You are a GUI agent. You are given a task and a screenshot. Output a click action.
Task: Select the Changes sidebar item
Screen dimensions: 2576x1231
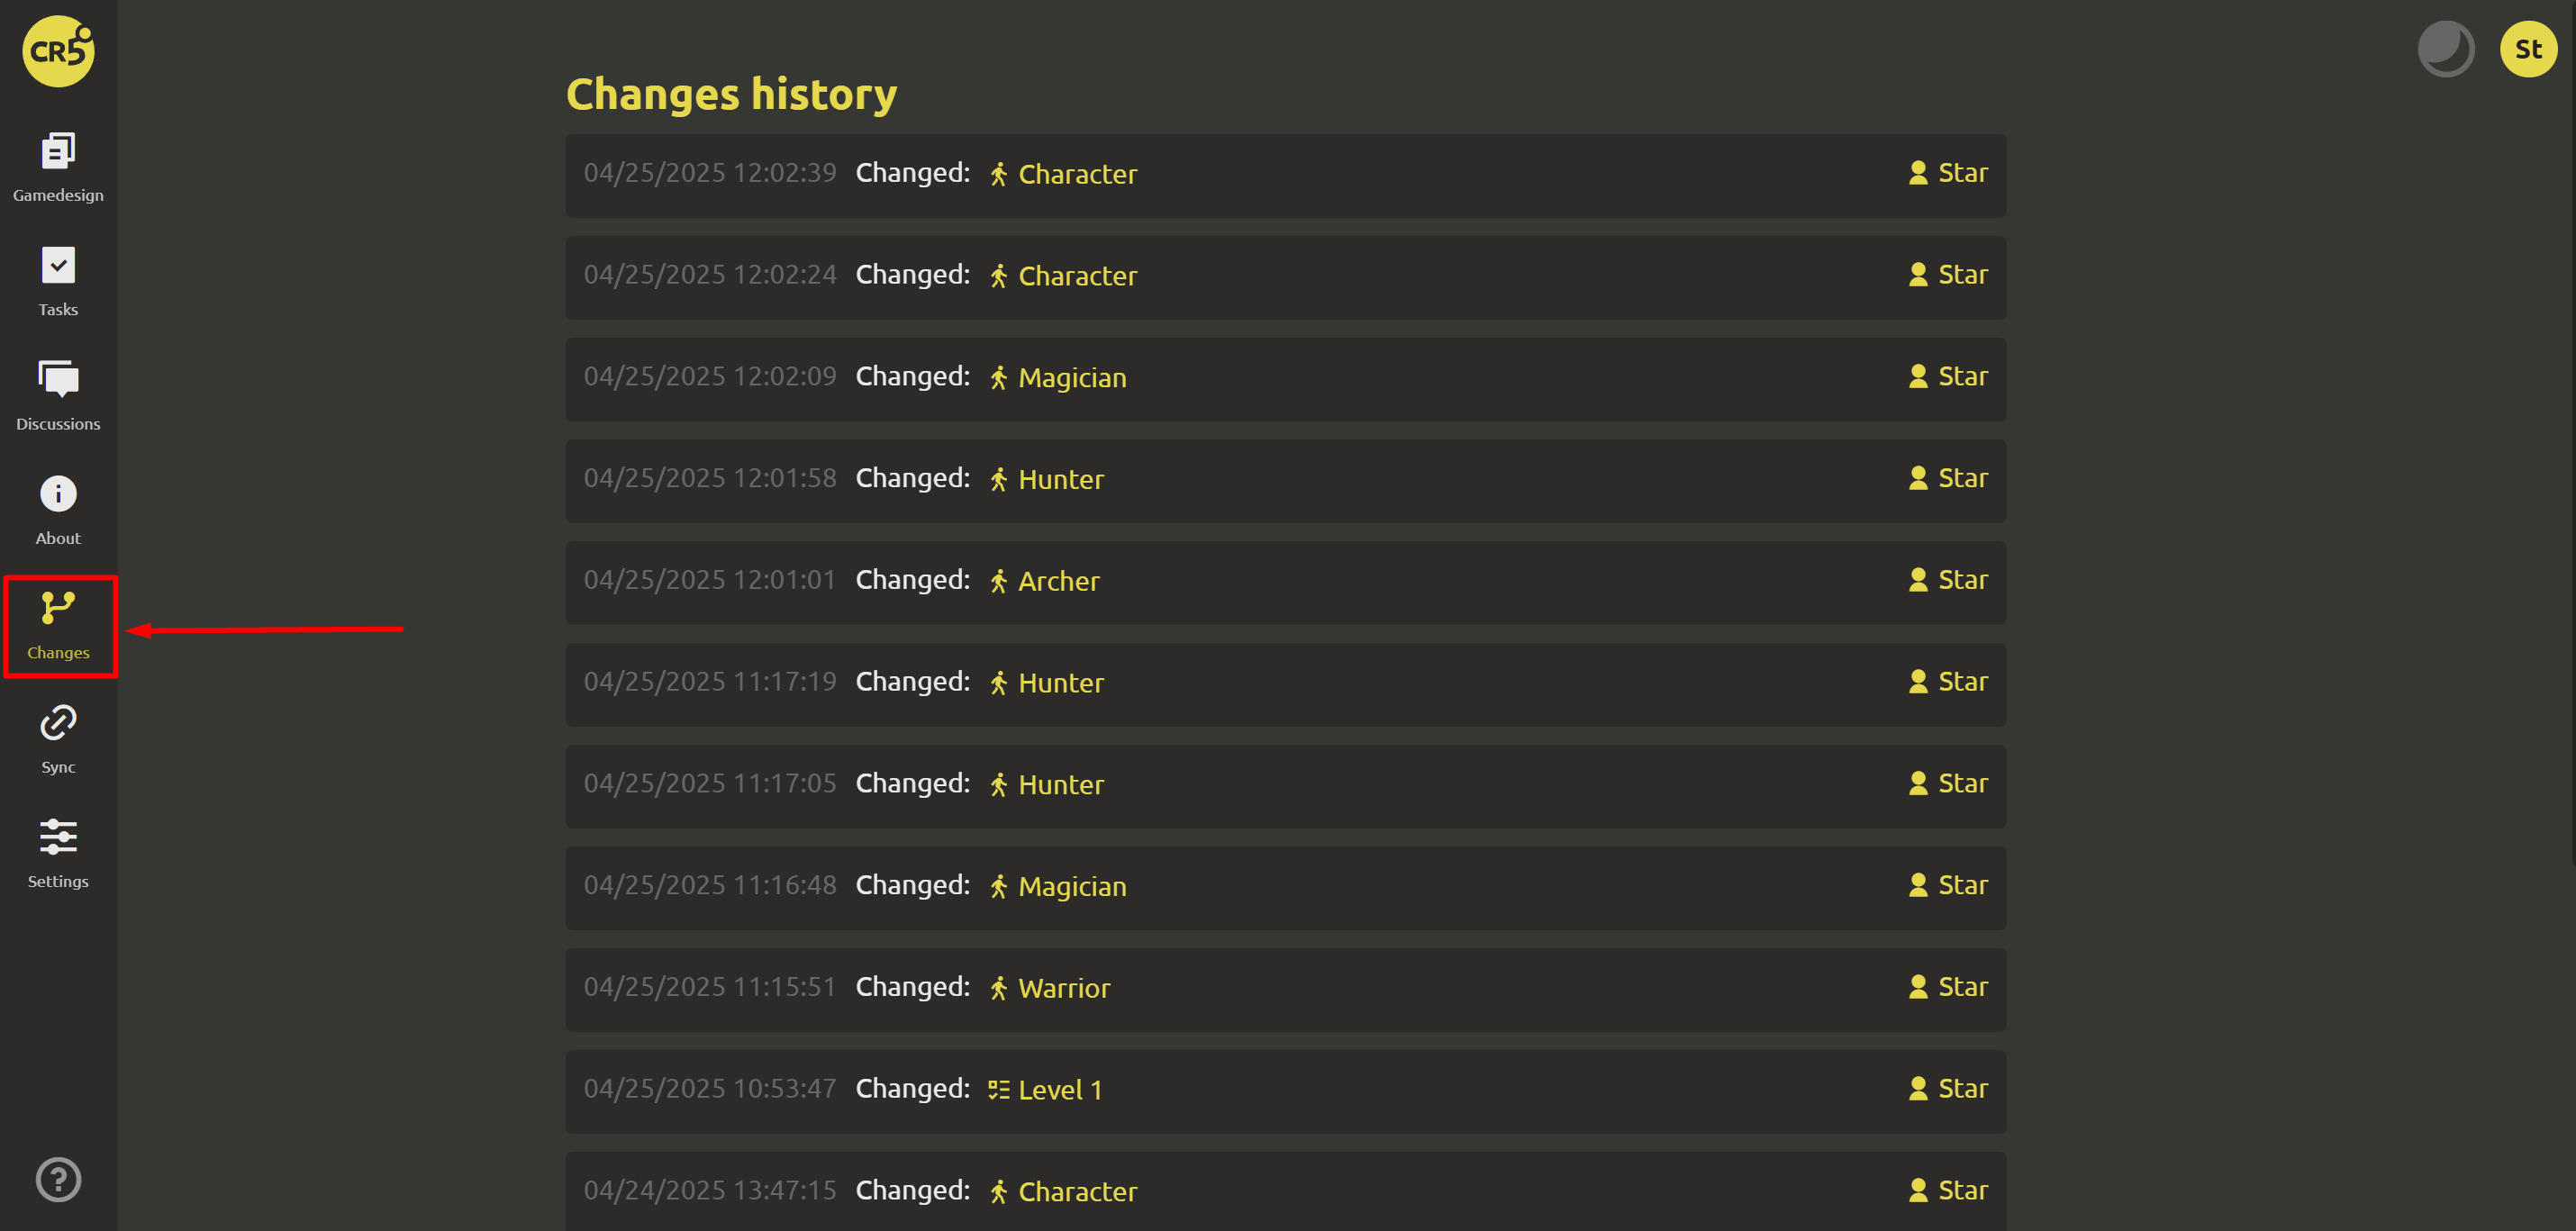point(58,625)
